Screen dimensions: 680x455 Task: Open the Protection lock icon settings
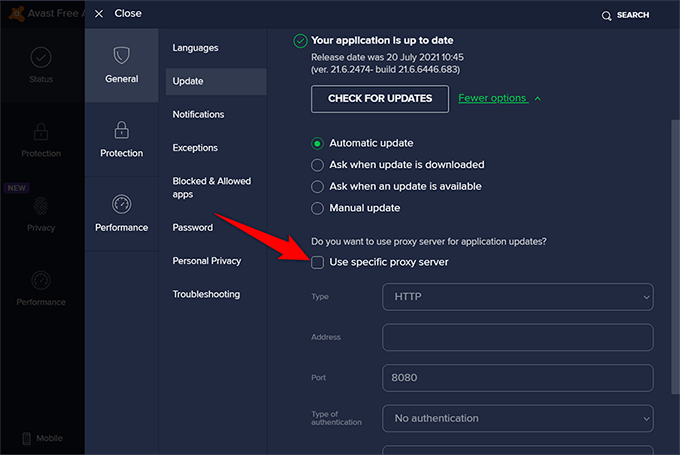click(x=121, y=130)
